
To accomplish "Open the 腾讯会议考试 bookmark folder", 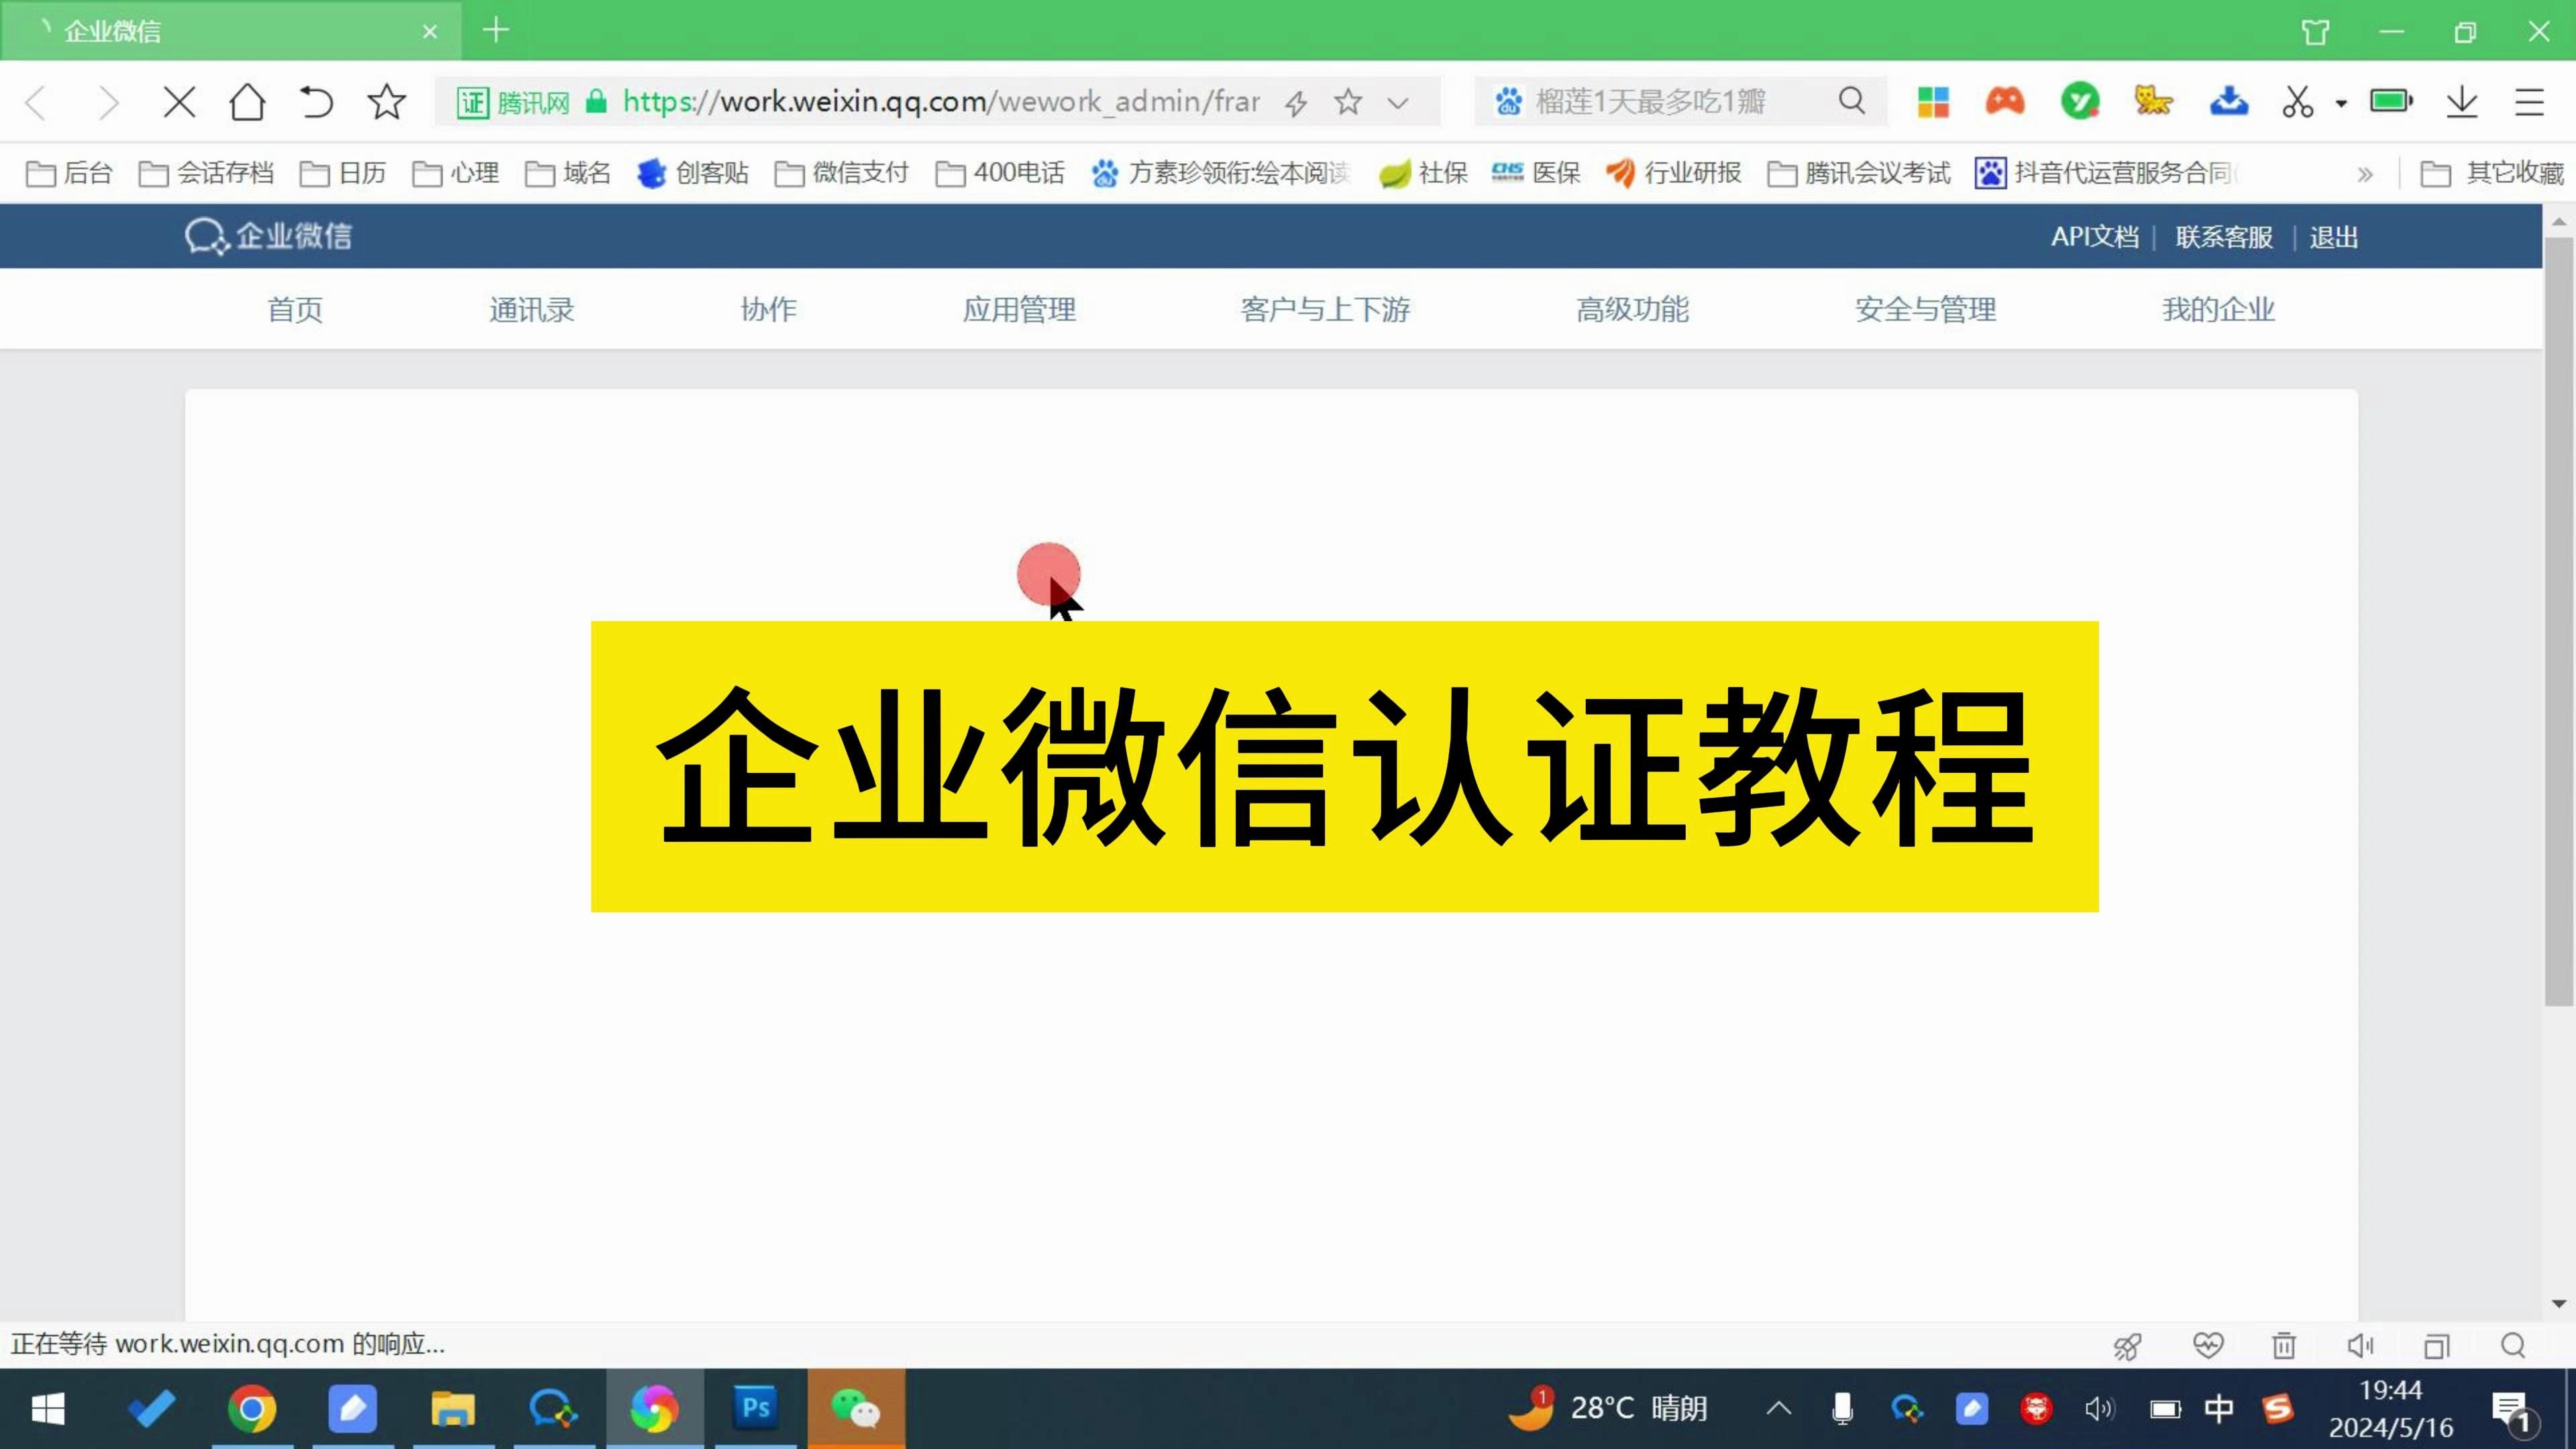I will 1859,173.
